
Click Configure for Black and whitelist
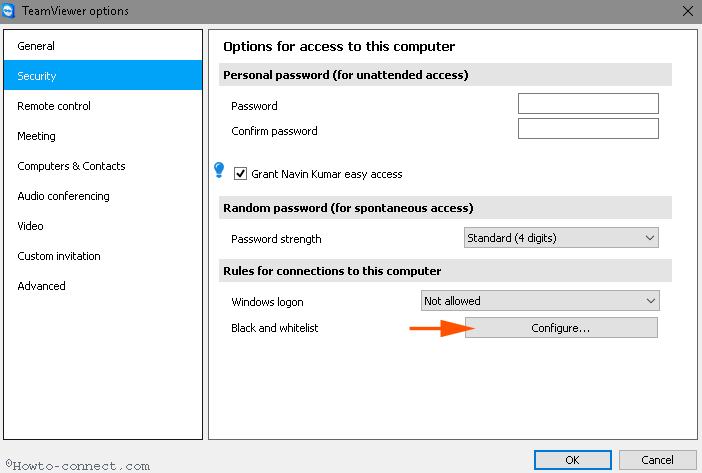pyautogui.click(x=561, y=328)
